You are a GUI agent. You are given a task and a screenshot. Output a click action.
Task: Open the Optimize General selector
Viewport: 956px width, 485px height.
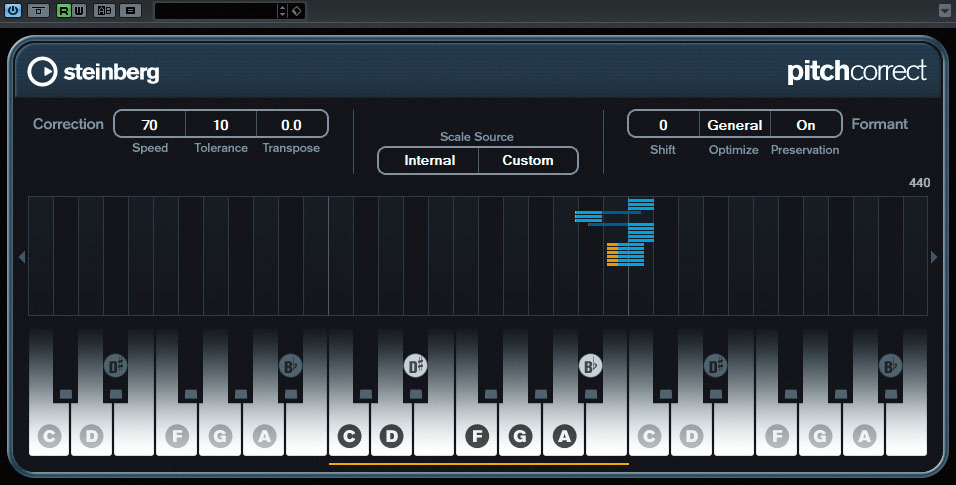[735, 125]
